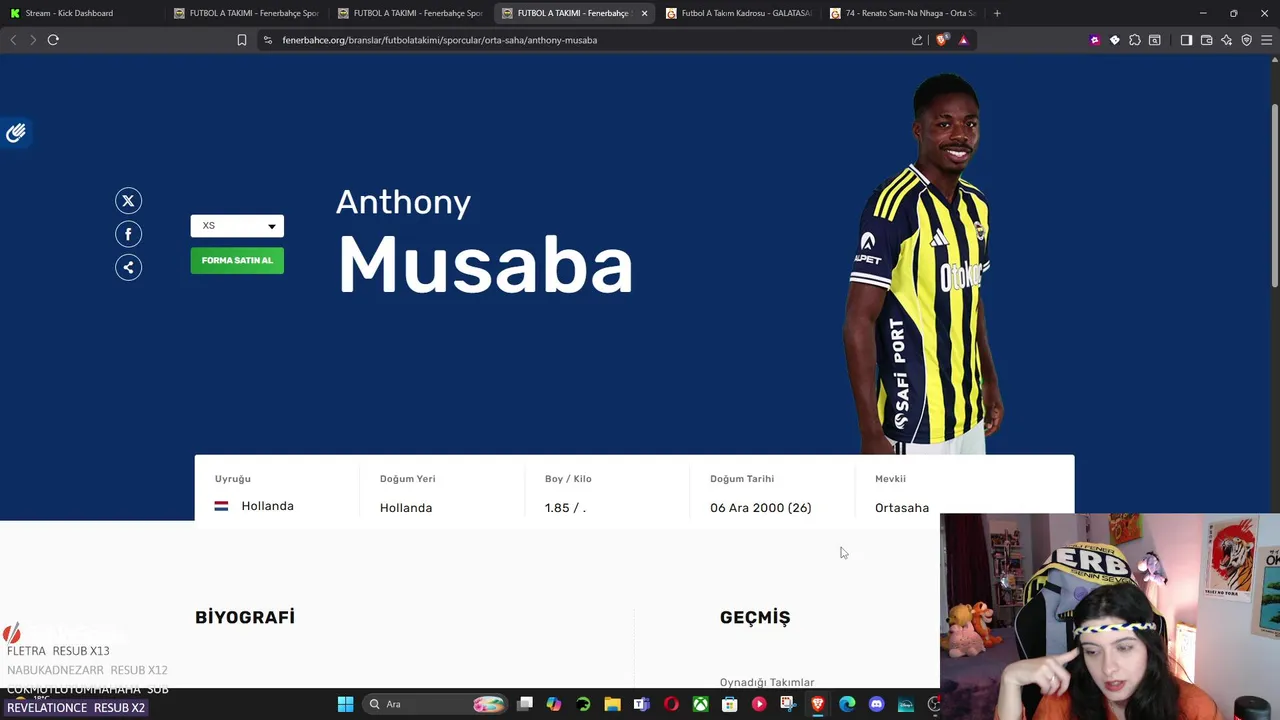Click the address bar URL field
The height and width of the screenshot is (720, 1280).
(x=590, y=40)
